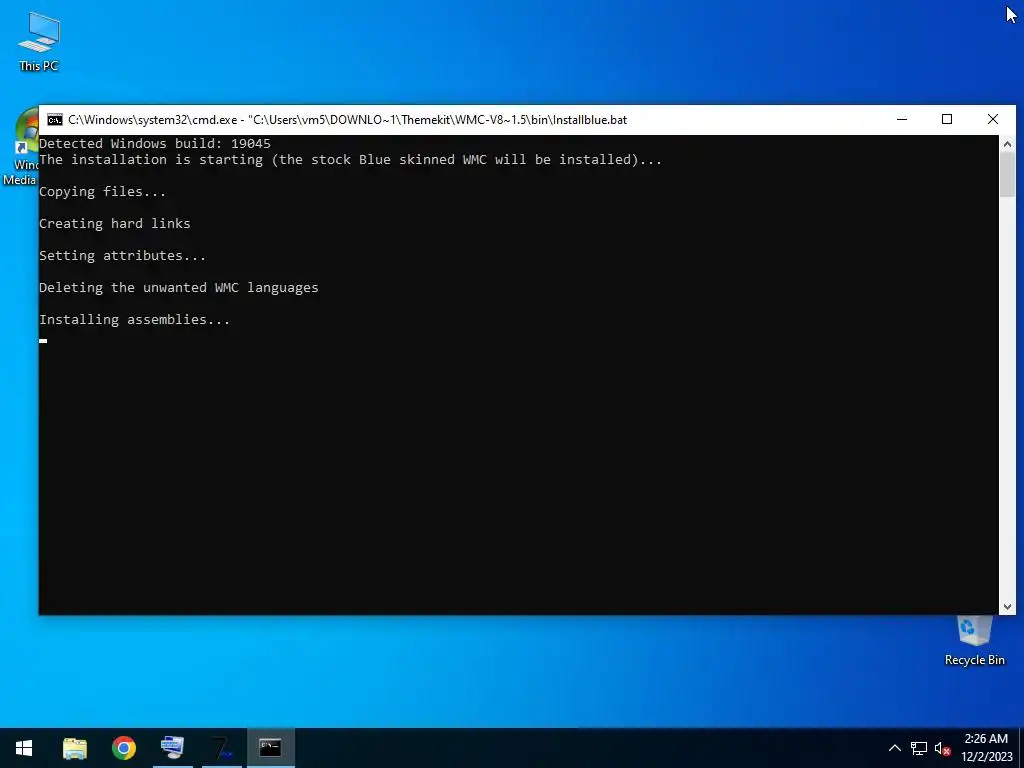Click the Show desktop sliver by the clock

click(1021, 748)
